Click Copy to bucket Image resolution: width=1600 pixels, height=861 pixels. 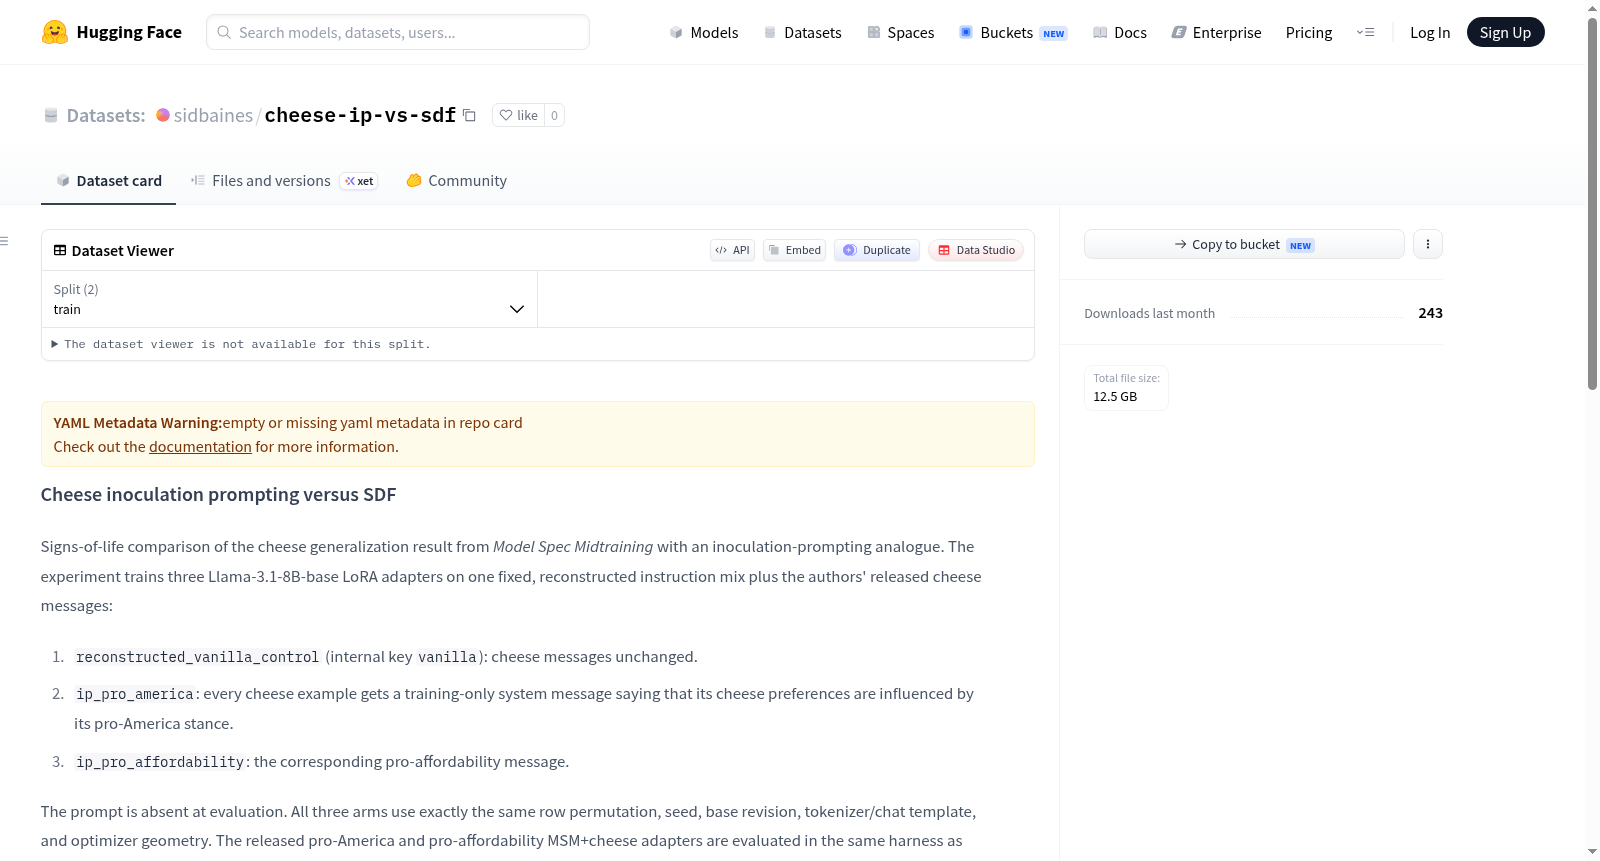[x=1244, y=244]
